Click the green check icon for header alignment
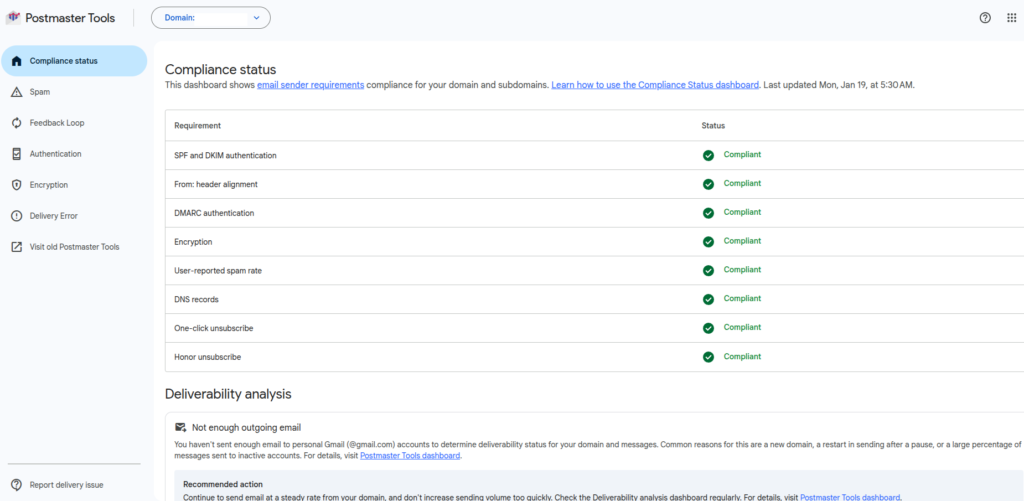 (708, 184)
